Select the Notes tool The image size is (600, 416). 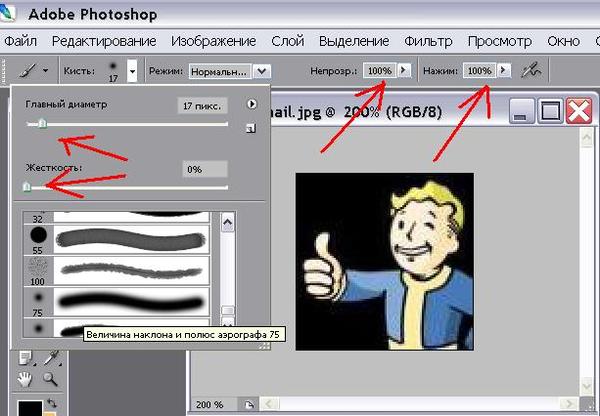27,357
